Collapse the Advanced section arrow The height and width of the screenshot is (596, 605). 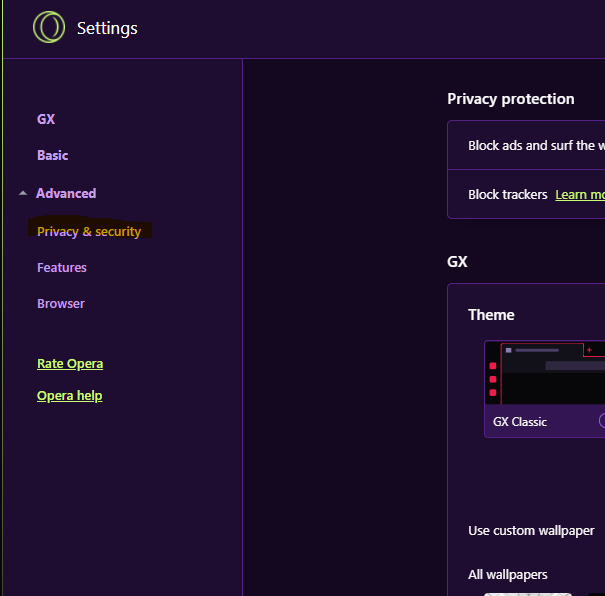pyautogui.click(x=23, y=194)
